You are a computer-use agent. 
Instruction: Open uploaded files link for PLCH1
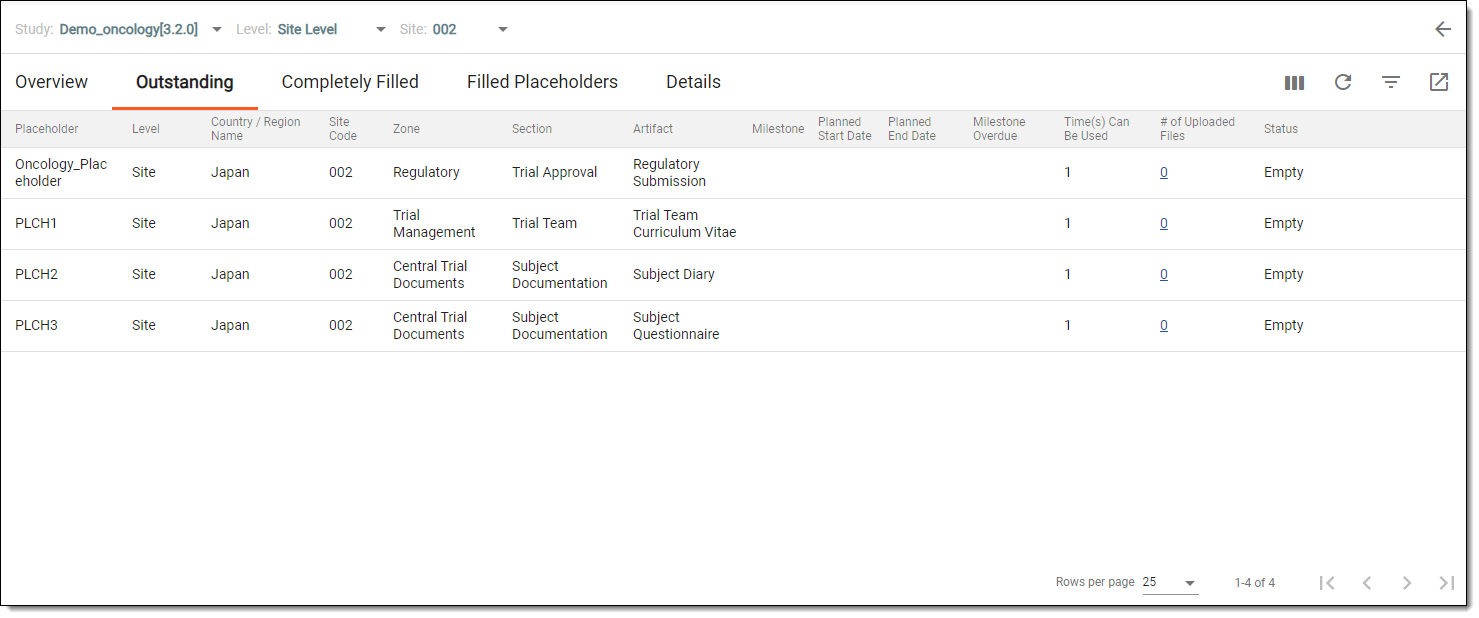point(1164,223)
